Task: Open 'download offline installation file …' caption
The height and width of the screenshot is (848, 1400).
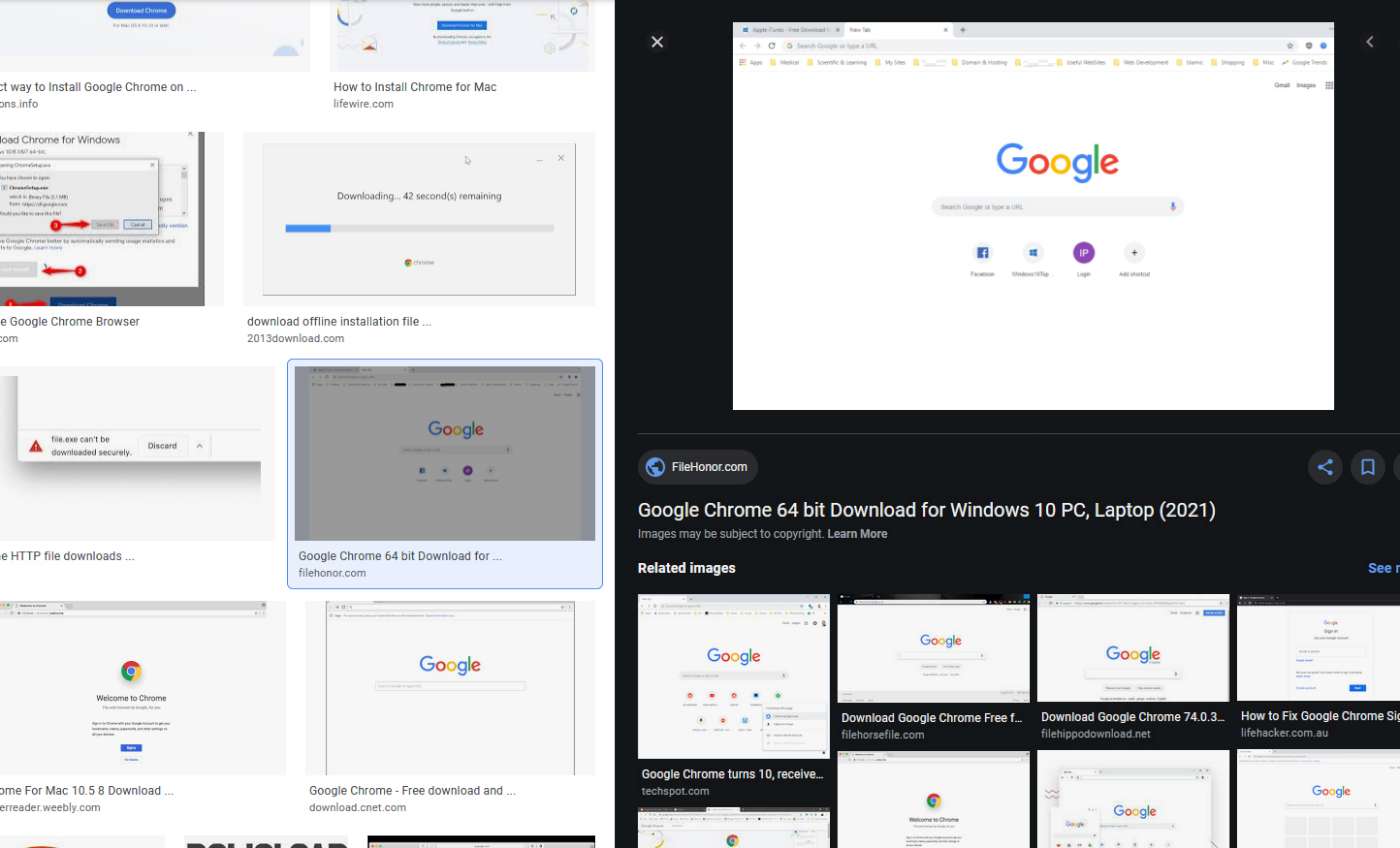Action: pos(339,322)
